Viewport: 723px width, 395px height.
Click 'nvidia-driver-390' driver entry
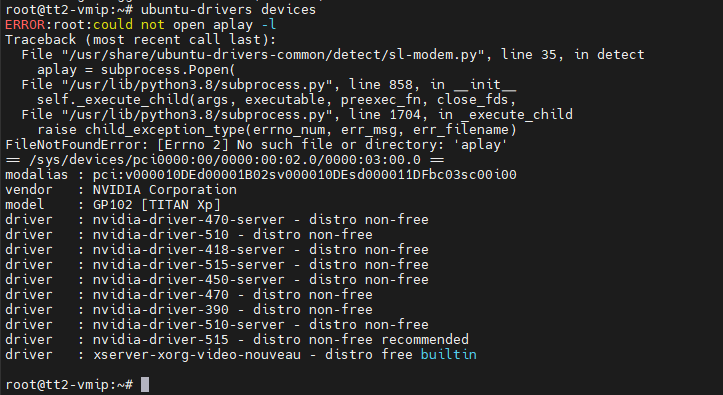(189, 309)
